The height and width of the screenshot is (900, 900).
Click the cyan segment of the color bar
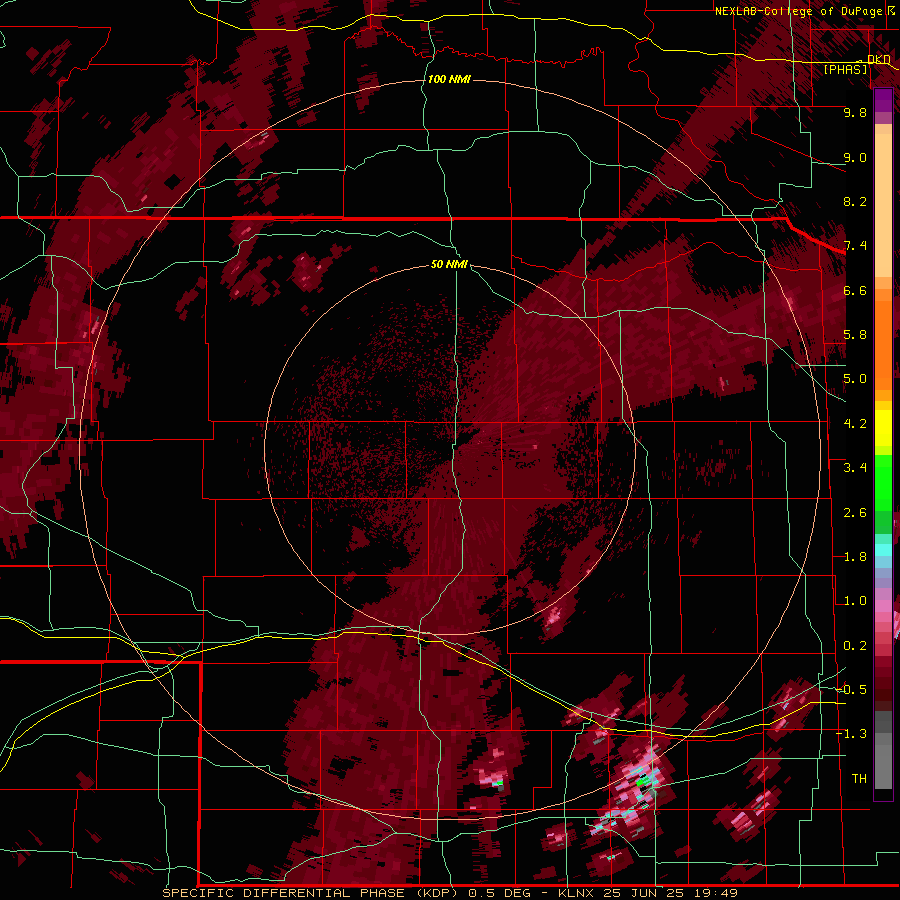[883, 549]
